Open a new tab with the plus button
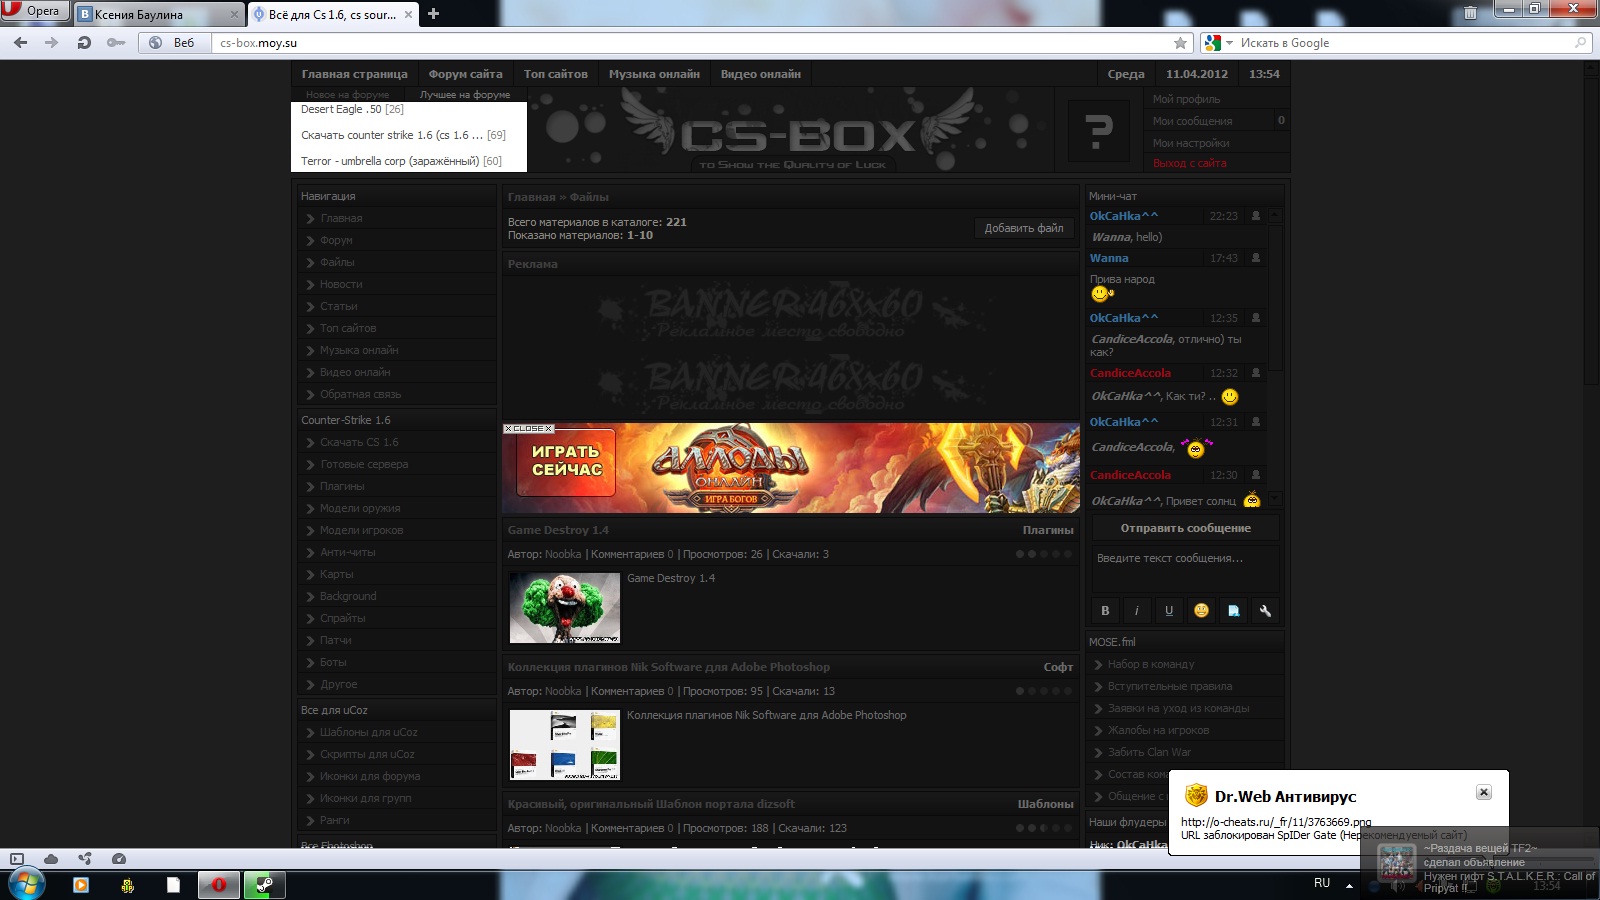Screen dimensions: 1600x900 pyautogui.click(x=433, y=14)
